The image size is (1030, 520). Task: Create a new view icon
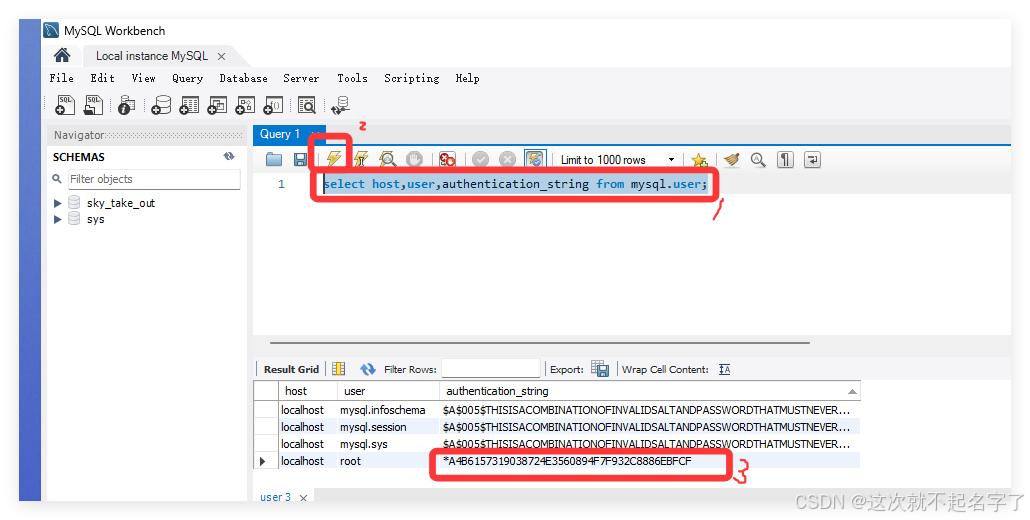217,105
